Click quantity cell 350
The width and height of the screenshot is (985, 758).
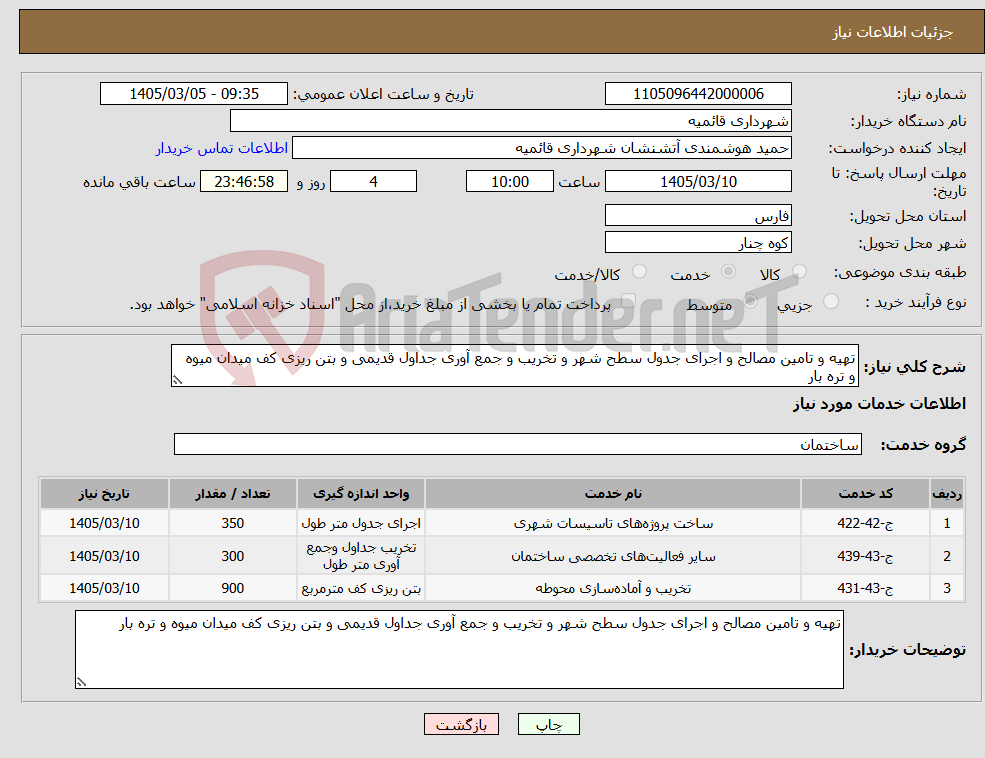point(232,523)
